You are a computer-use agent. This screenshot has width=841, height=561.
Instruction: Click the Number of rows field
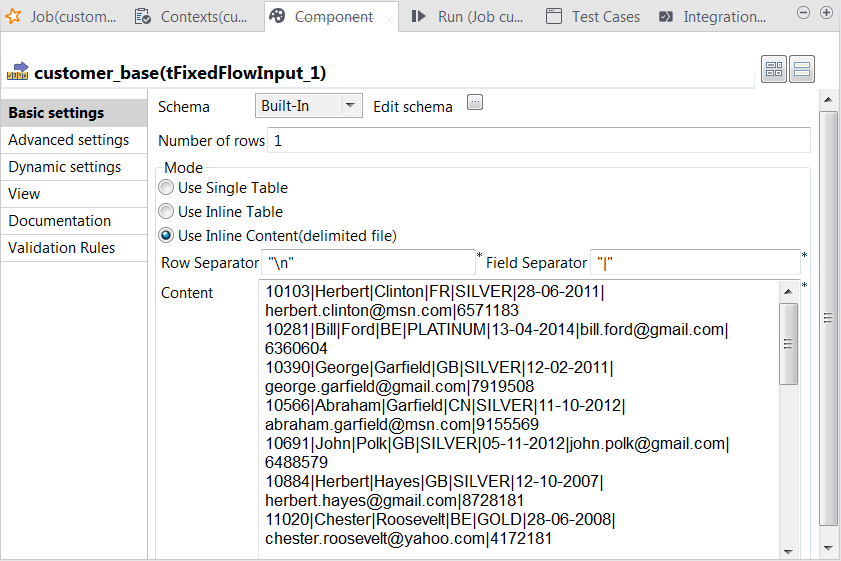click(x=538, y=141)
